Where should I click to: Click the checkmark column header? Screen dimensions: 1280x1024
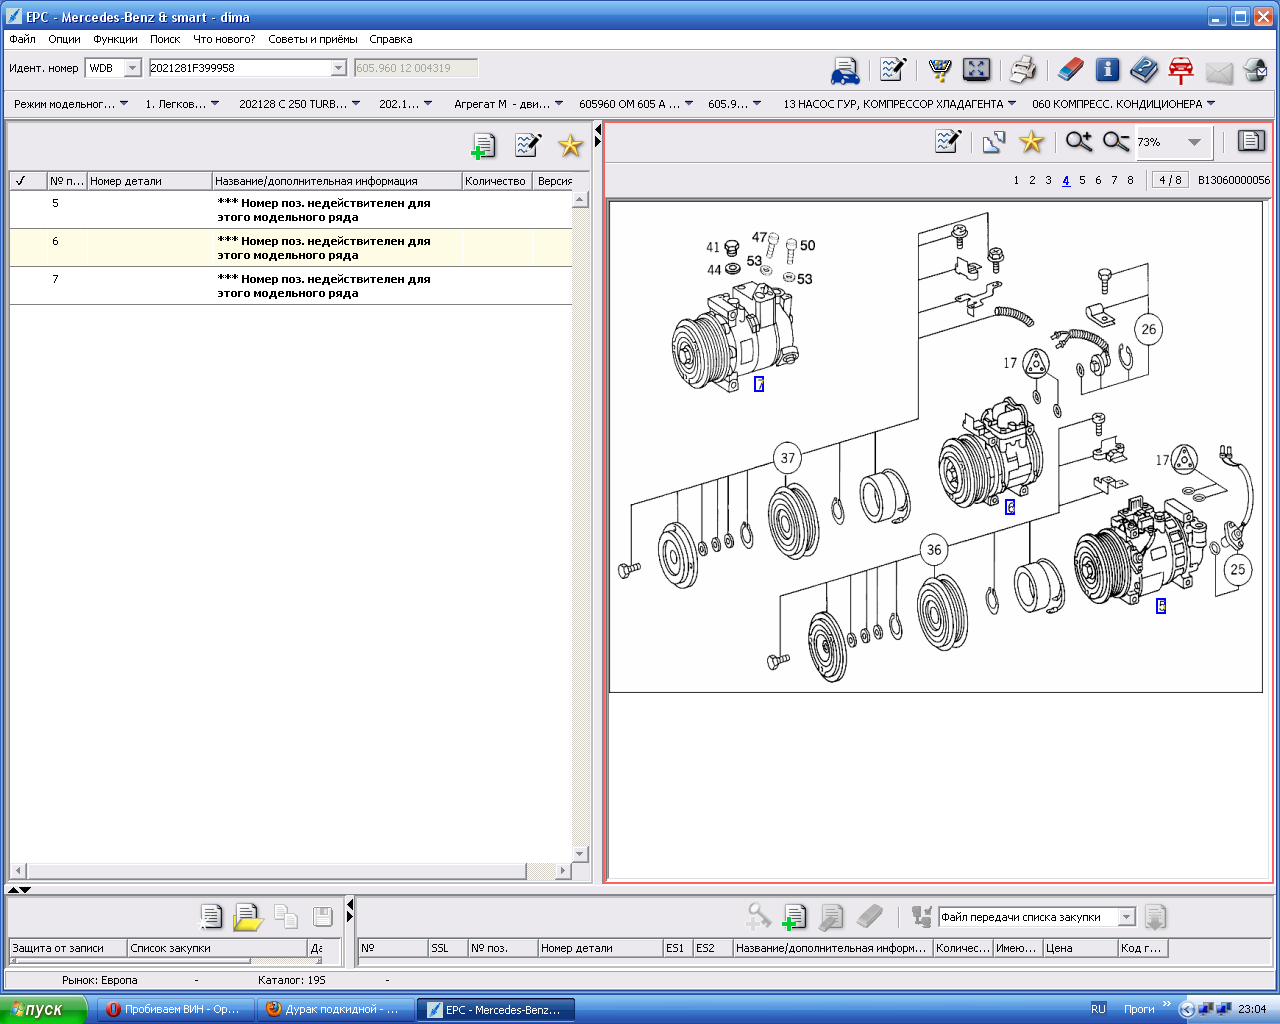[x=27, y=181]
